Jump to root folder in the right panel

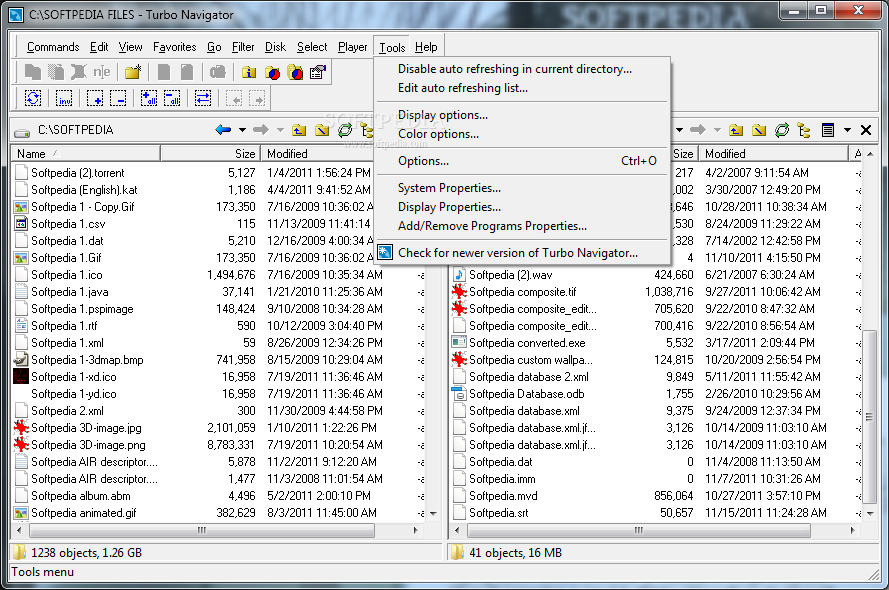tap(759, 130)
